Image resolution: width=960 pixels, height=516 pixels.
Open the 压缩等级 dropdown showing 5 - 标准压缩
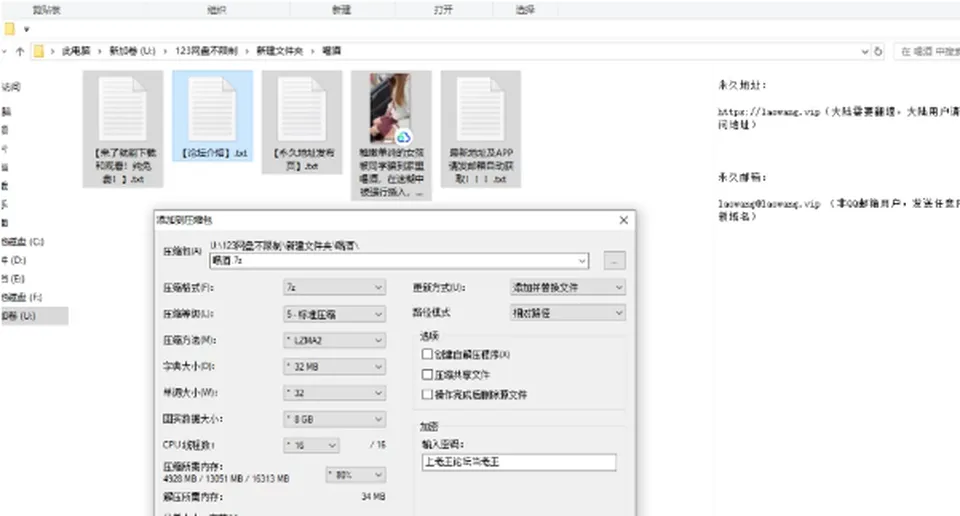click(x=334, y=314)
